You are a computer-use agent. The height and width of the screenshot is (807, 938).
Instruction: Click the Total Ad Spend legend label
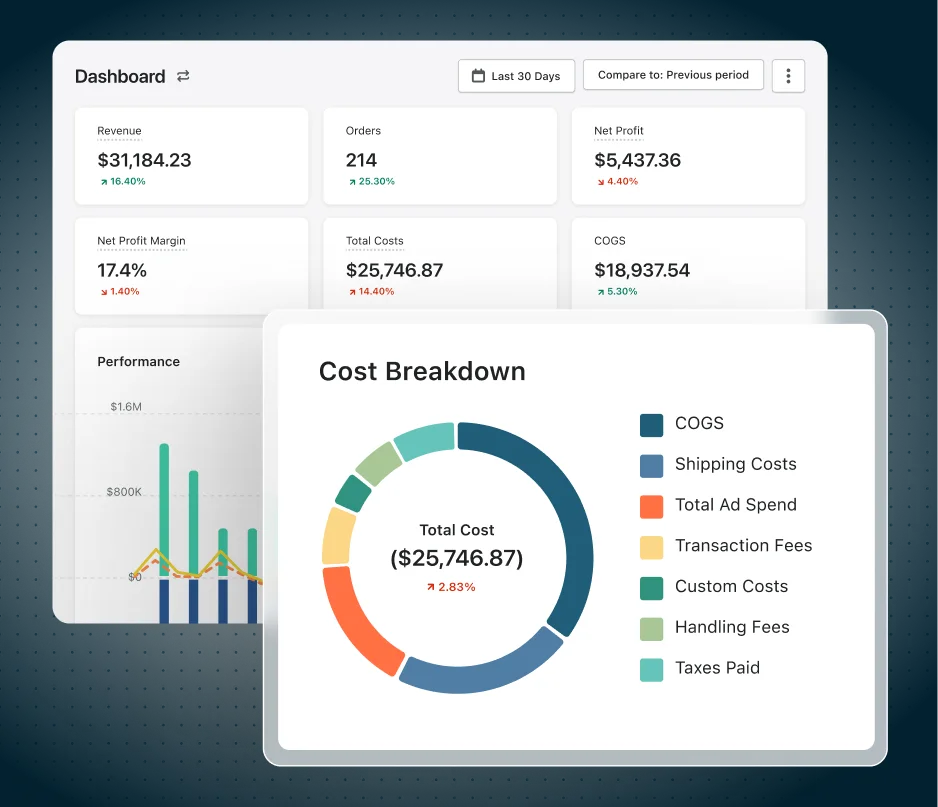coord(735,505)
